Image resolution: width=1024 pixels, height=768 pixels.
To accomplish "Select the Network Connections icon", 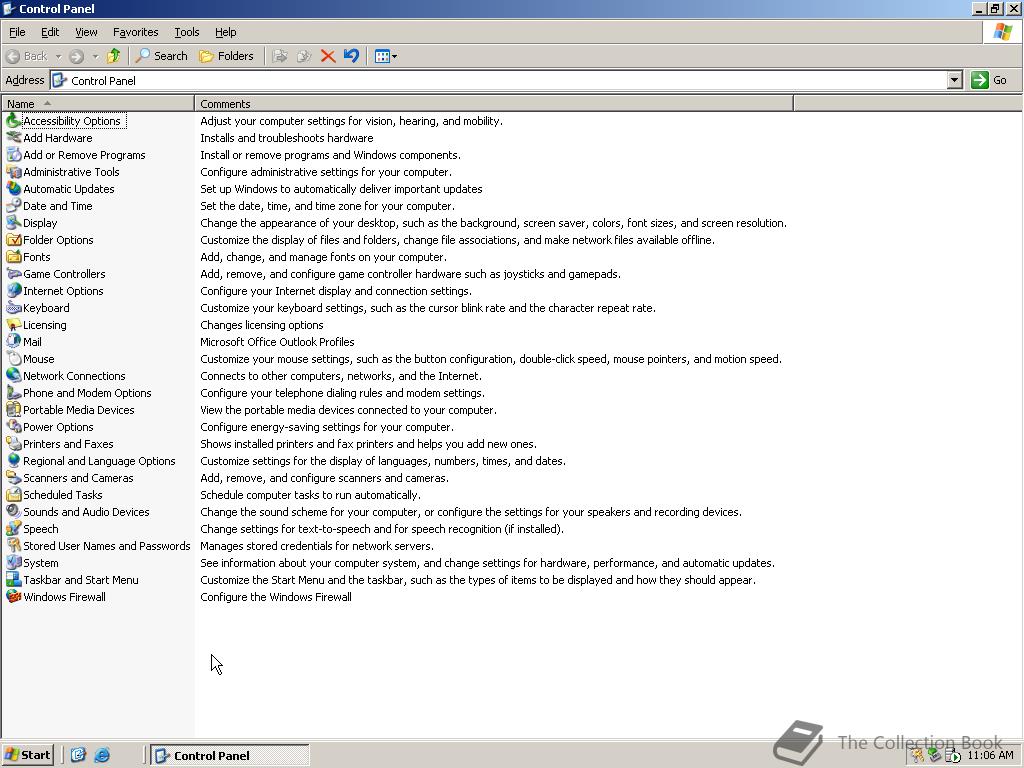I will click(13, 376).
